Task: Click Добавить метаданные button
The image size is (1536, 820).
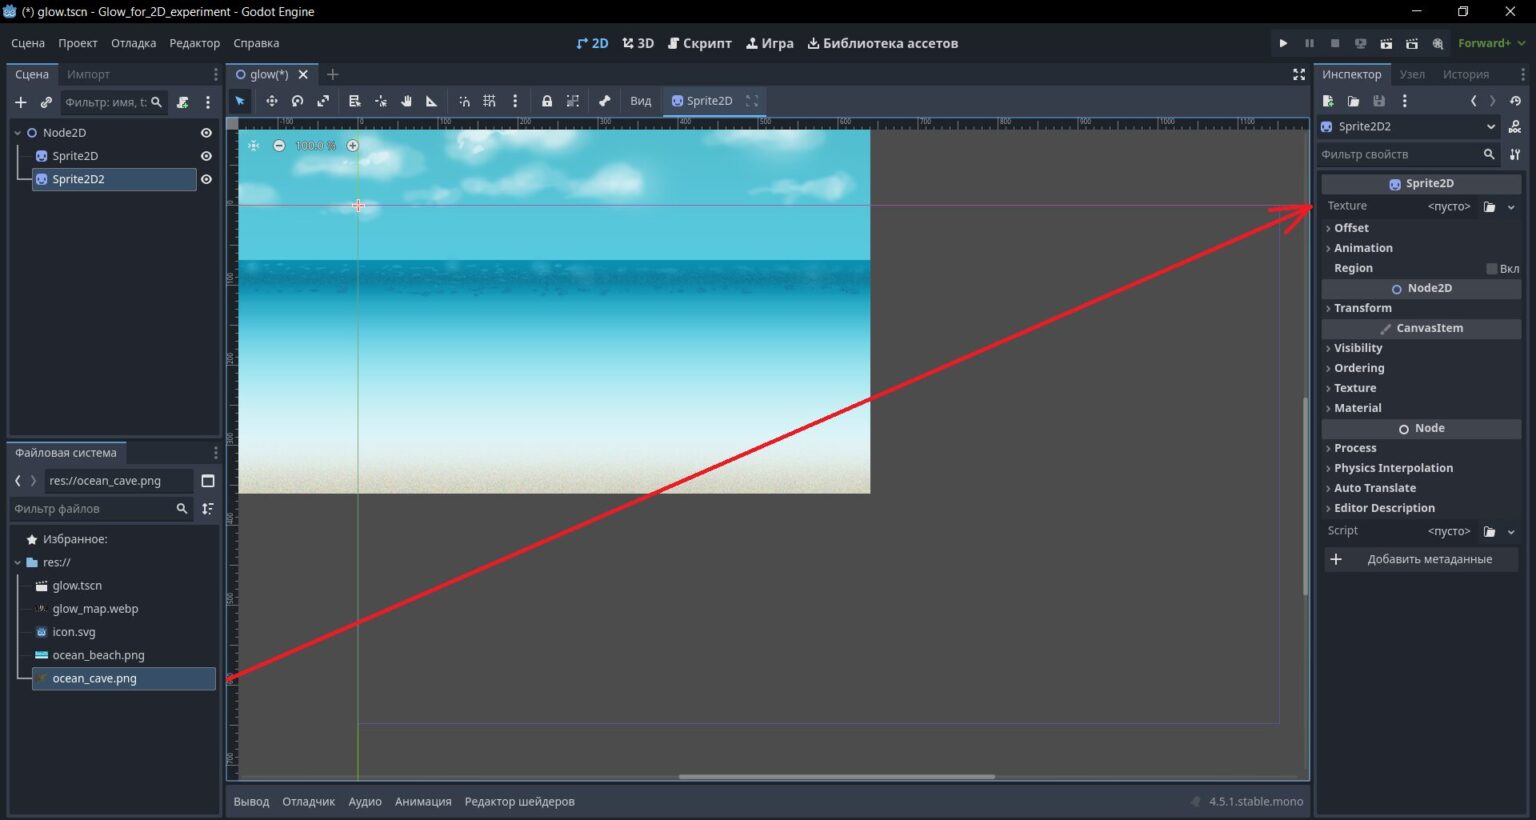Action: tap(1421, 559)
